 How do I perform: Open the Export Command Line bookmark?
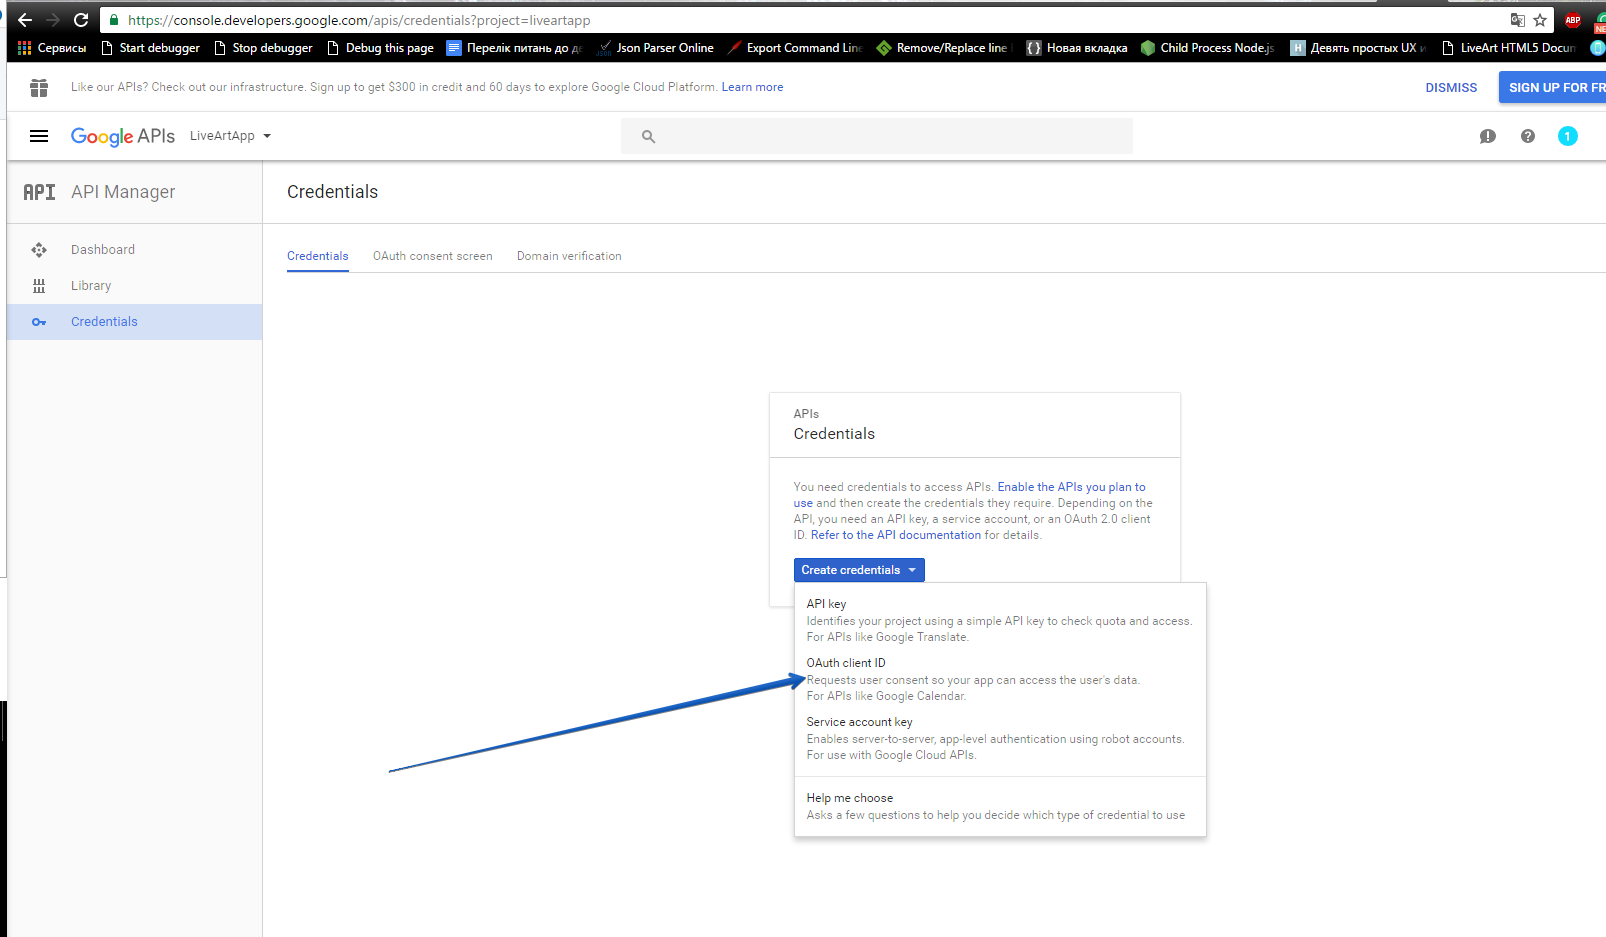[795, 48]
